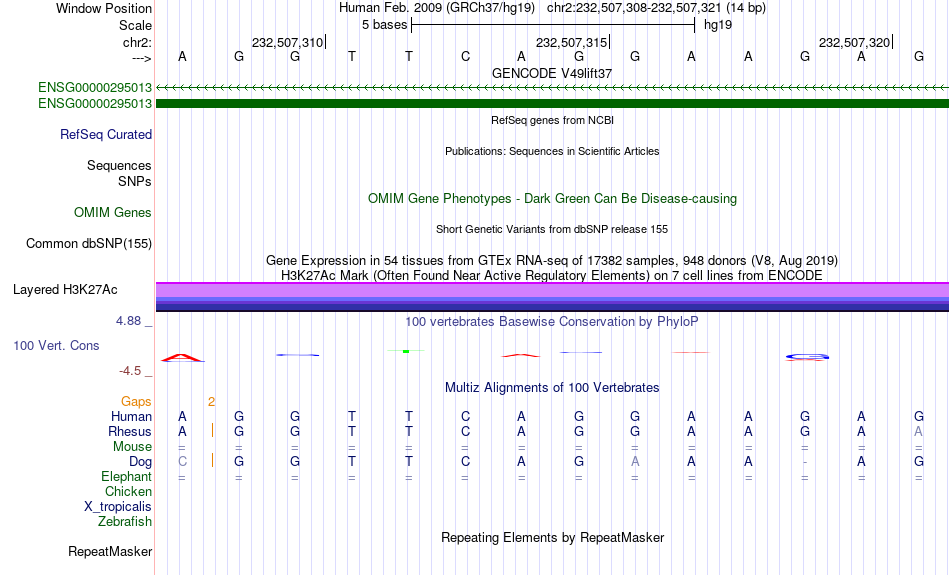Click the Publications Sequences in Scientific Articles title

[x=552, y=151]
